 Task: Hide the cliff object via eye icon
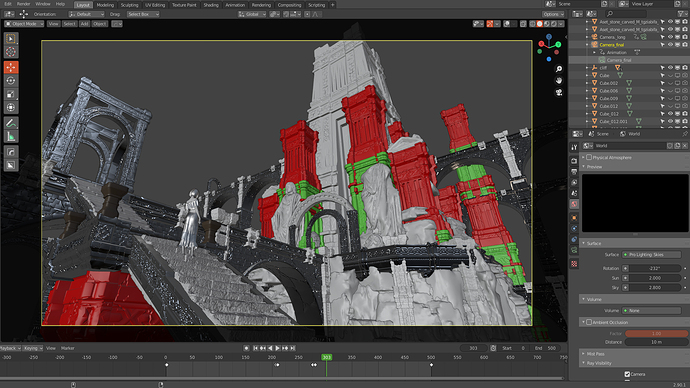point(670,68)
